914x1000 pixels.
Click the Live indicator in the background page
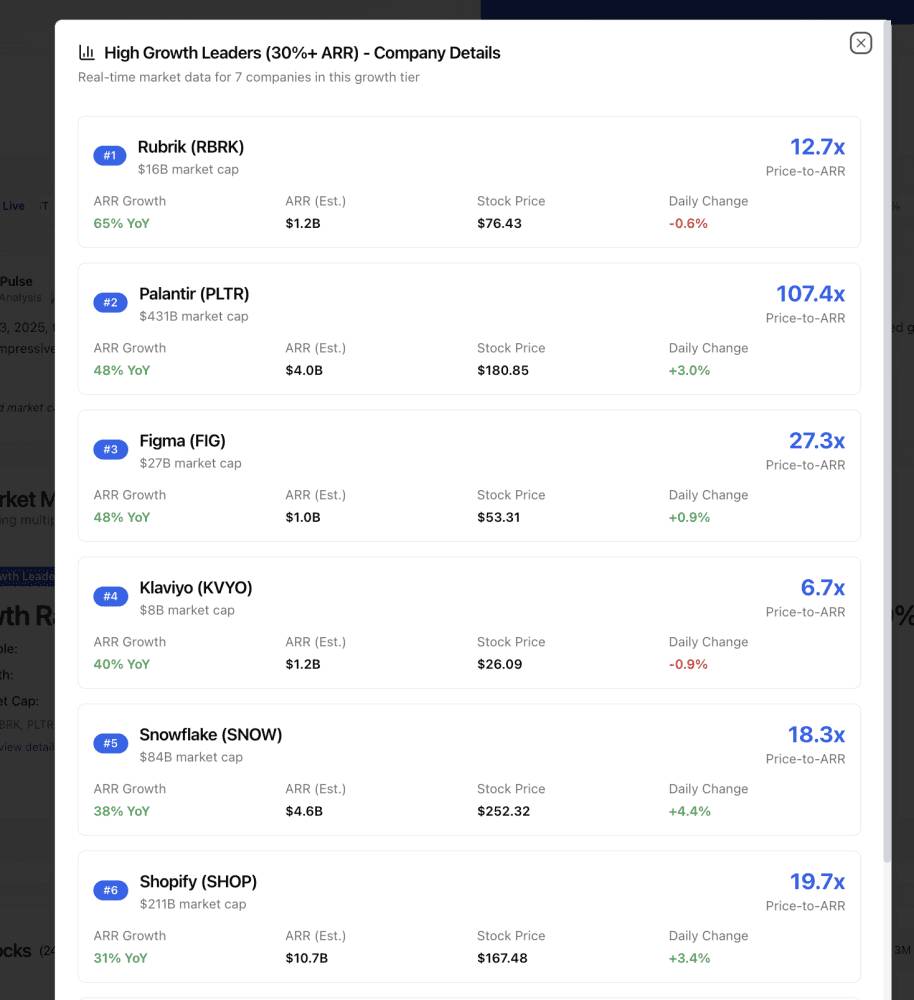[x=13, y=206]
